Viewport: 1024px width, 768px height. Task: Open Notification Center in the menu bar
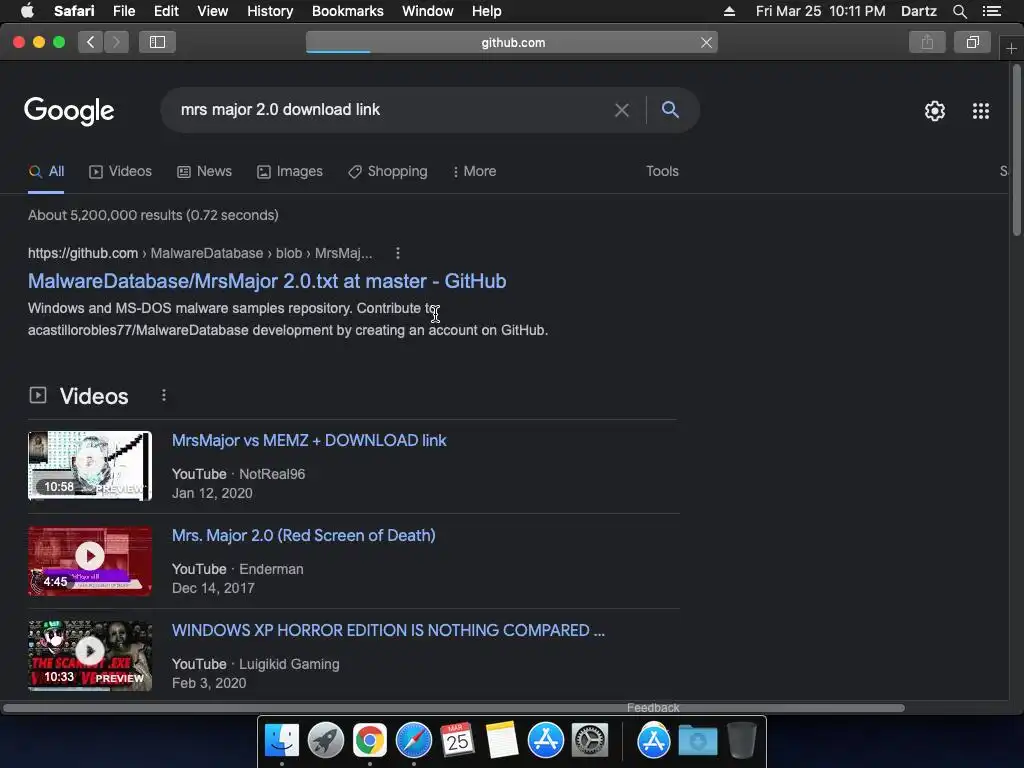click(992, 11)
